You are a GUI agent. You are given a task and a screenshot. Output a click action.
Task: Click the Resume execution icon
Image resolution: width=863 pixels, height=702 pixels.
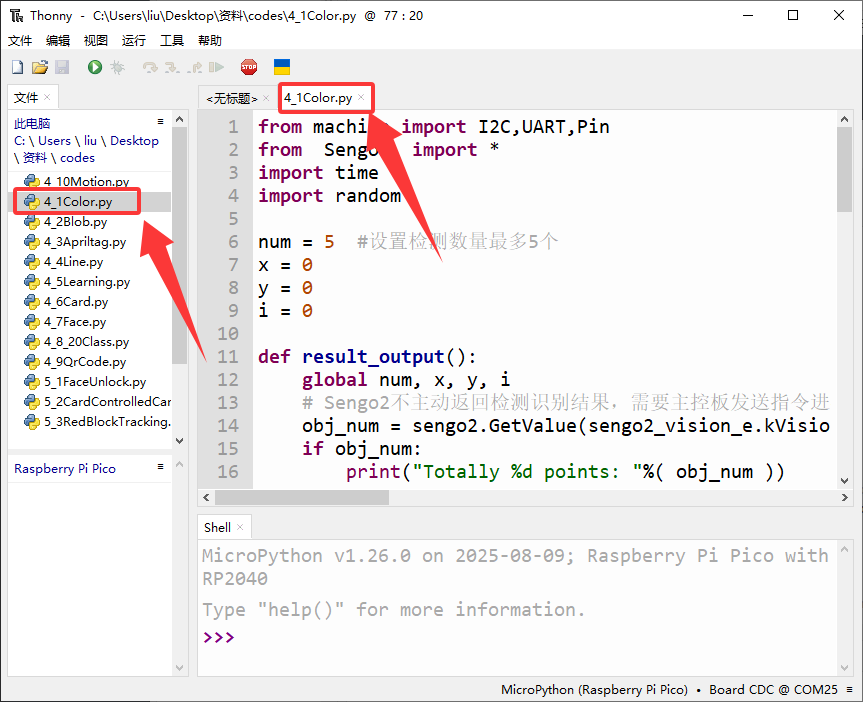(x=216, y=67)
